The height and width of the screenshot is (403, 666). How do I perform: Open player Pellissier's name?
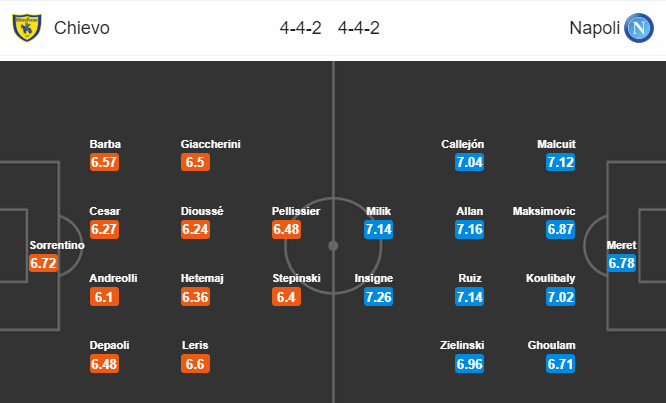[x=296, y=211]
